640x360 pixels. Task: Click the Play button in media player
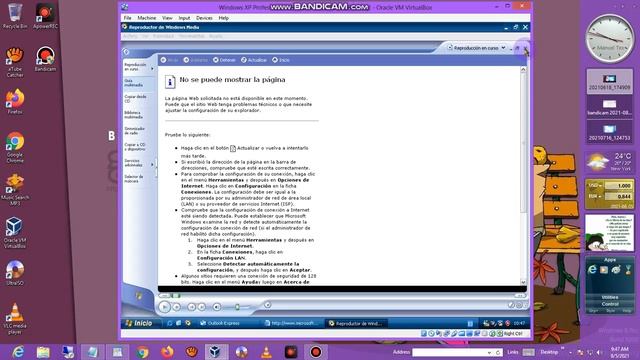pos(164,307)
